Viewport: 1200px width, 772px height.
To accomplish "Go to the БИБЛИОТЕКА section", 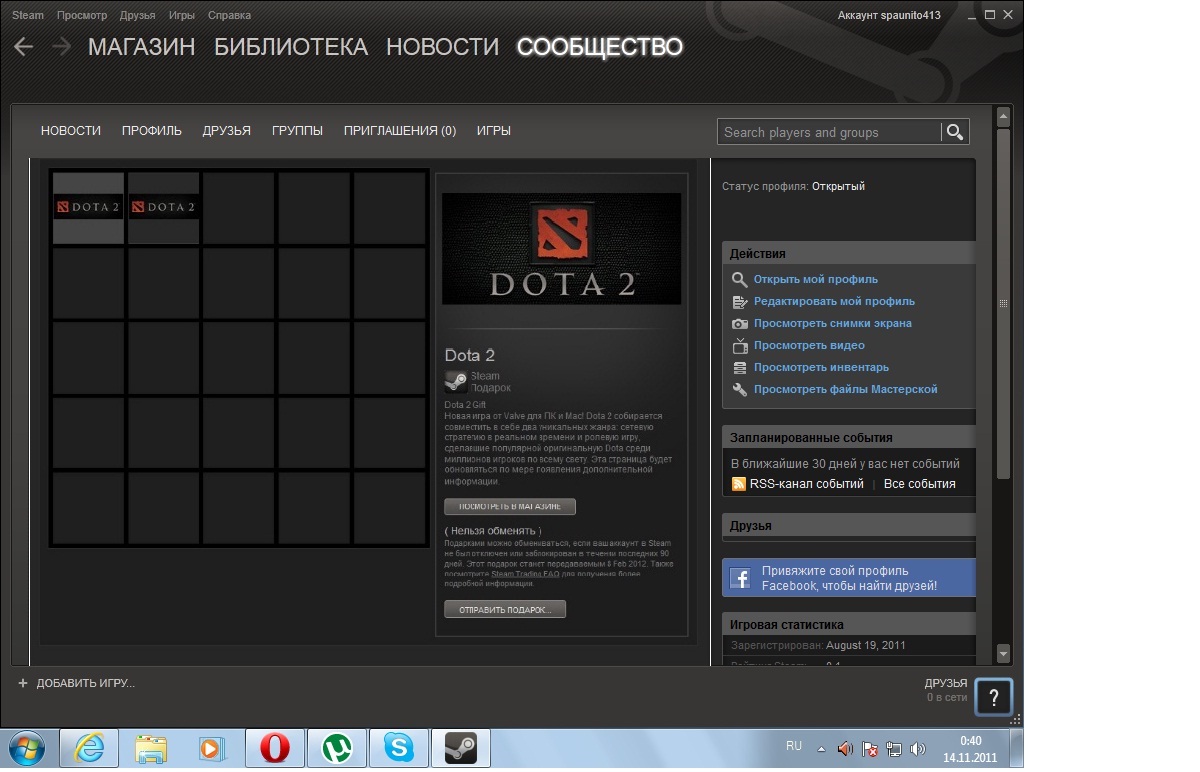I will pos(291,47).
